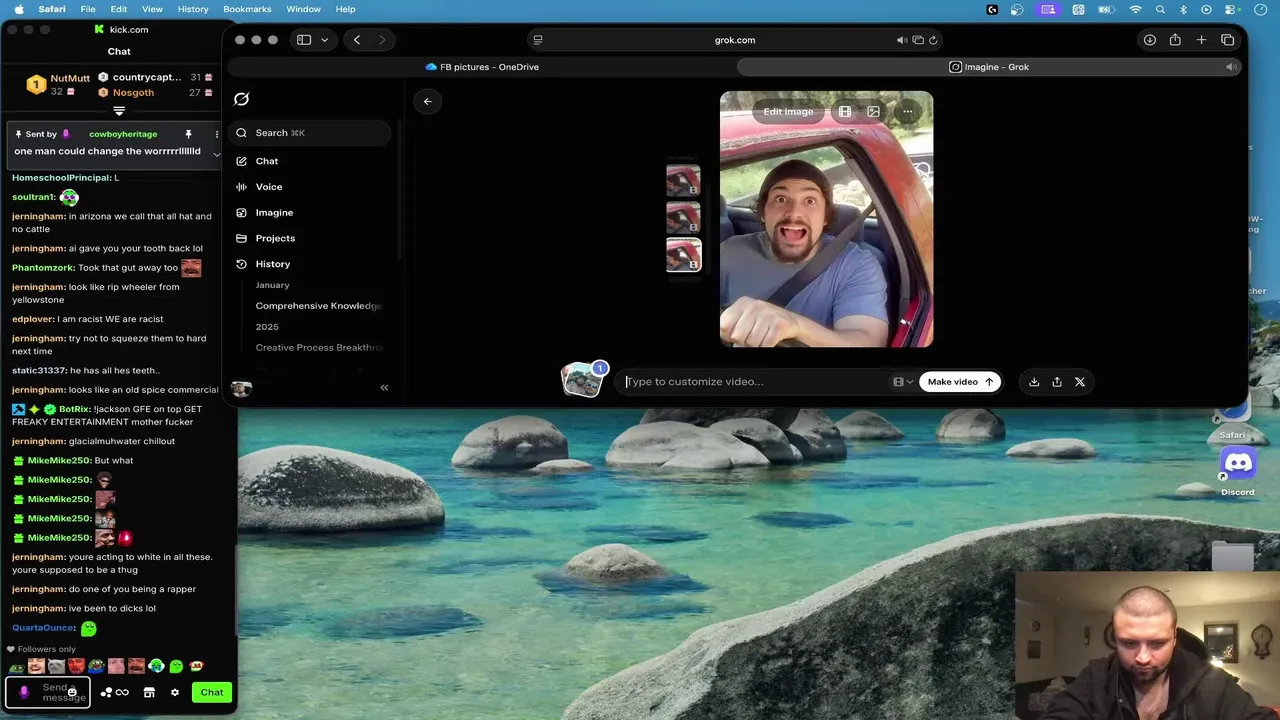This screenshot has height=720, width=1280.
Task: Open the Grok search field
Action: tap(310, 133)
